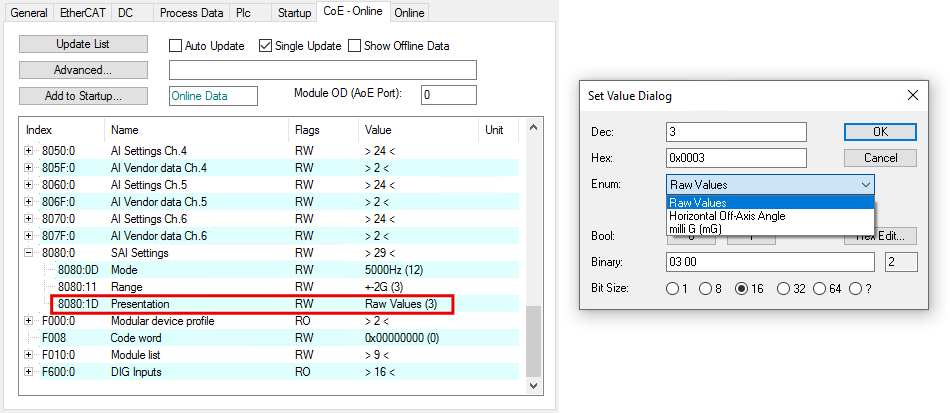
Task: Click the Update List button
Action: pyautogui.click(x=83, y=44)
